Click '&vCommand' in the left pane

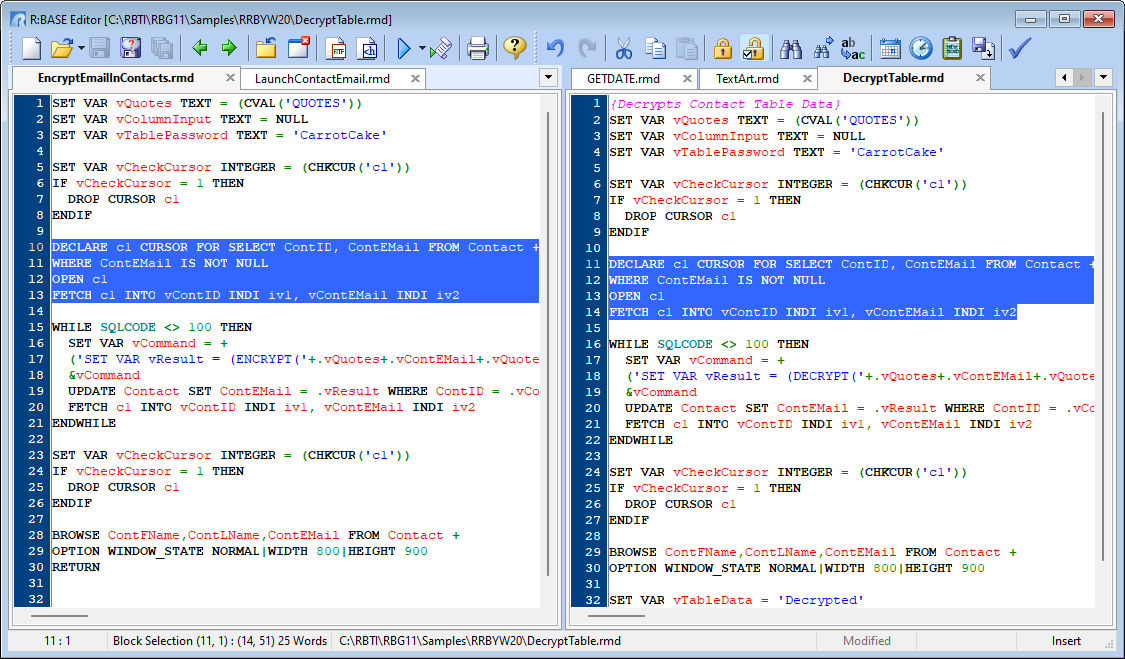coord(104,375)
